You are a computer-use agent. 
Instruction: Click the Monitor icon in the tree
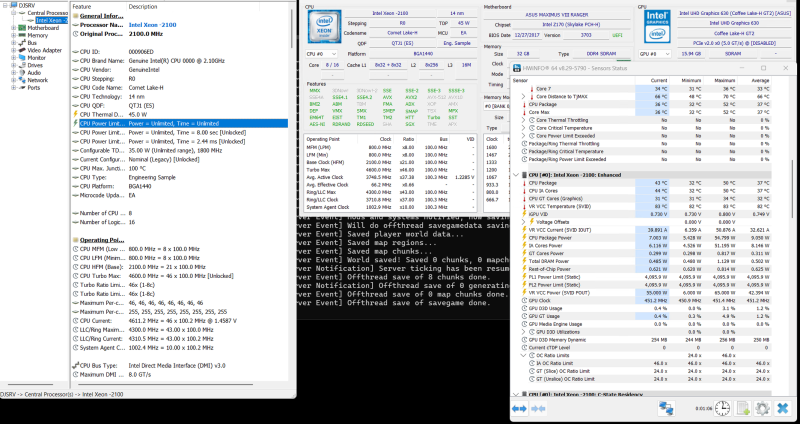(x=22, y=58)
